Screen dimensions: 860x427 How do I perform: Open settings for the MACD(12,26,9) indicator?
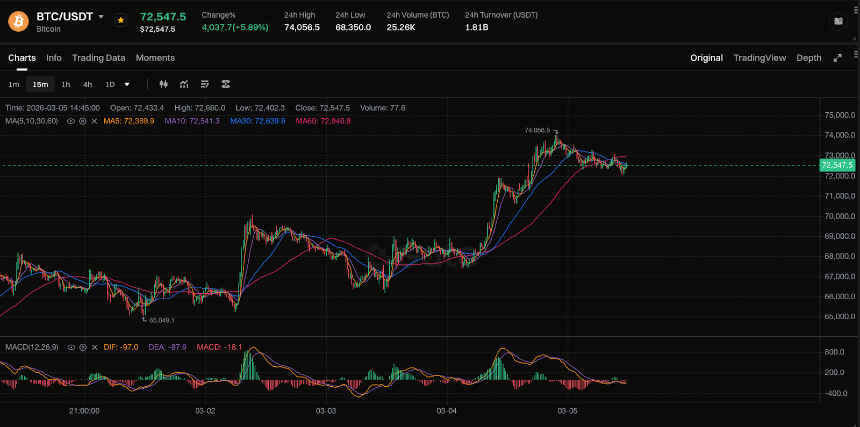pyautogui.click(x=82, y=348)
